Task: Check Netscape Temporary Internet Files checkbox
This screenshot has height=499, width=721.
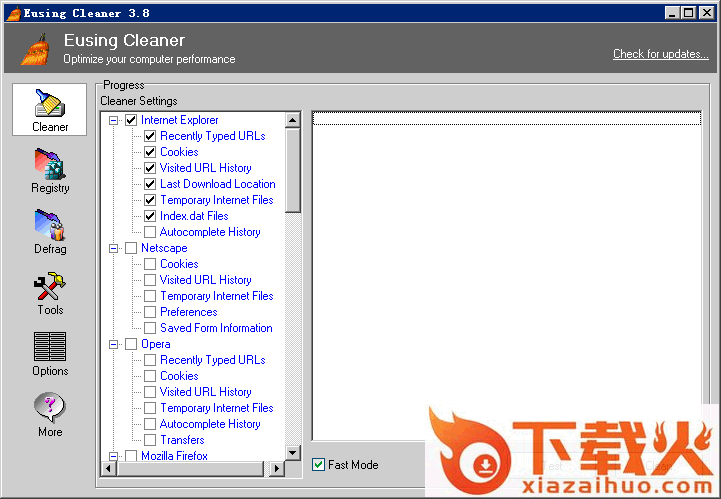Action: click(x=150, y=296)
